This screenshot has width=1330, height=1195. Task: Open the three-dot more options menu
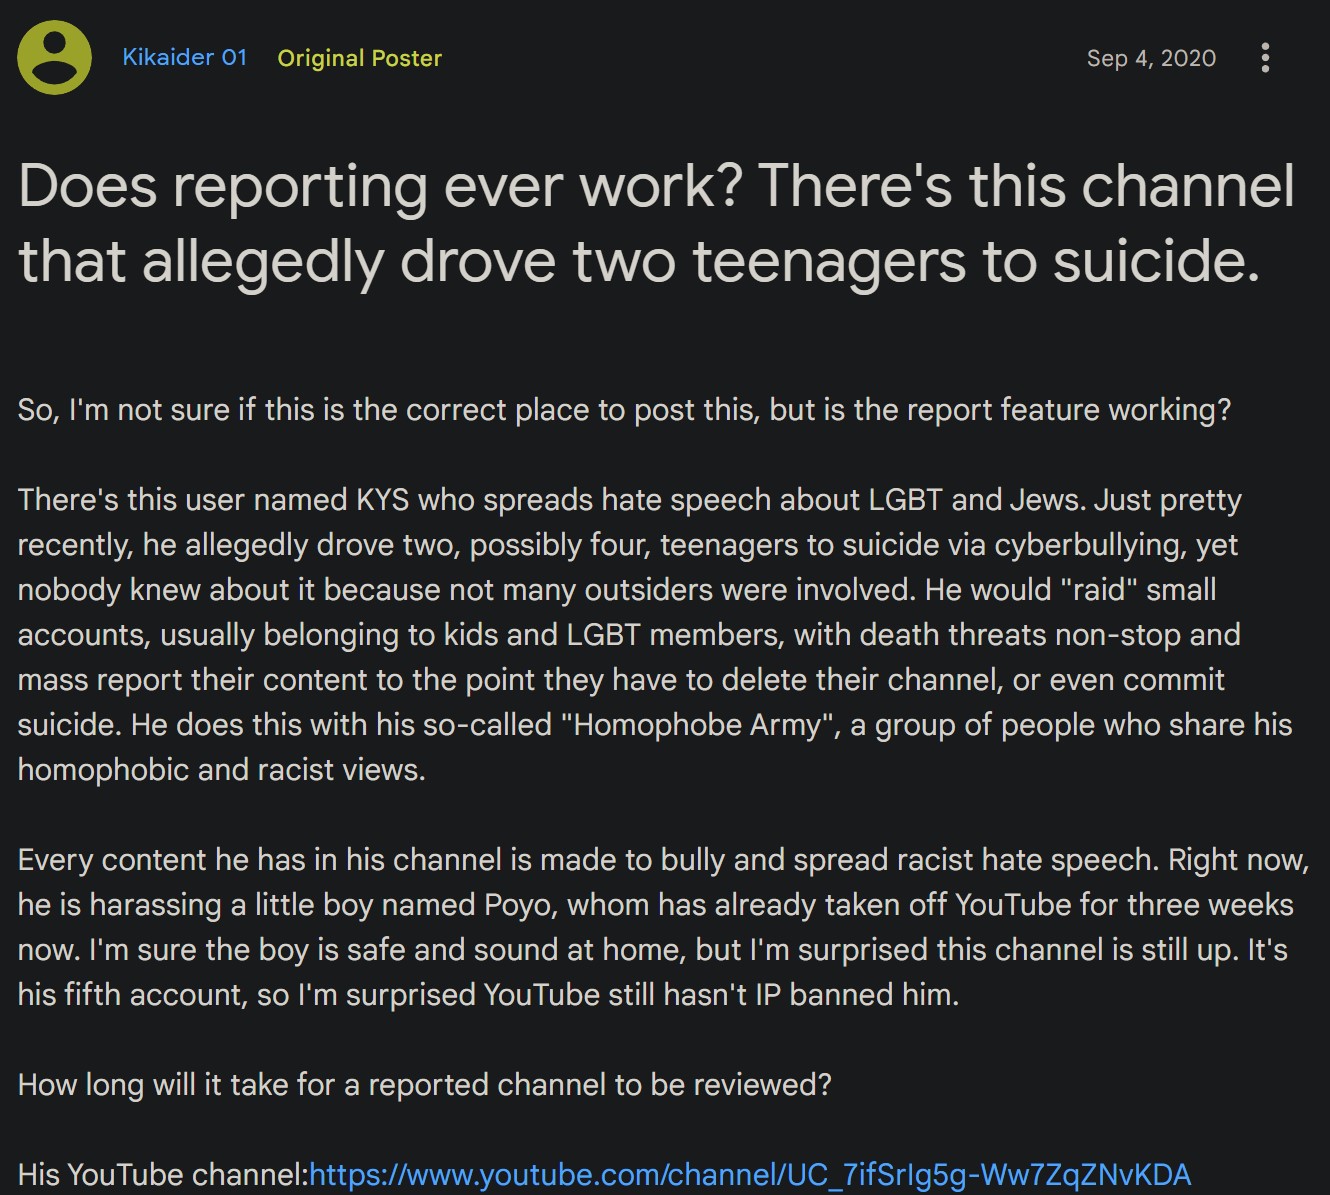[x=1265, y=58]
